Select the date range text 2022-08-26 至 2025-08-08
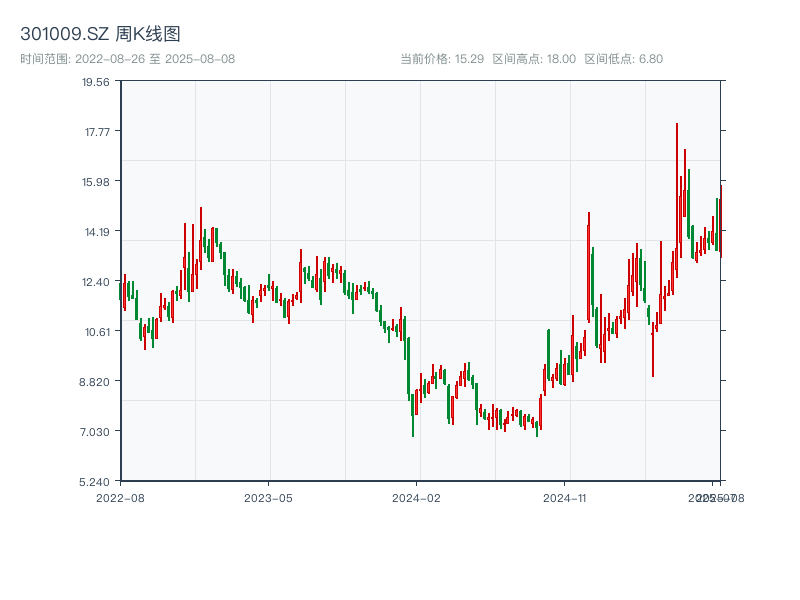The height and width of the screenshot is (600, 800). point(155,59)
